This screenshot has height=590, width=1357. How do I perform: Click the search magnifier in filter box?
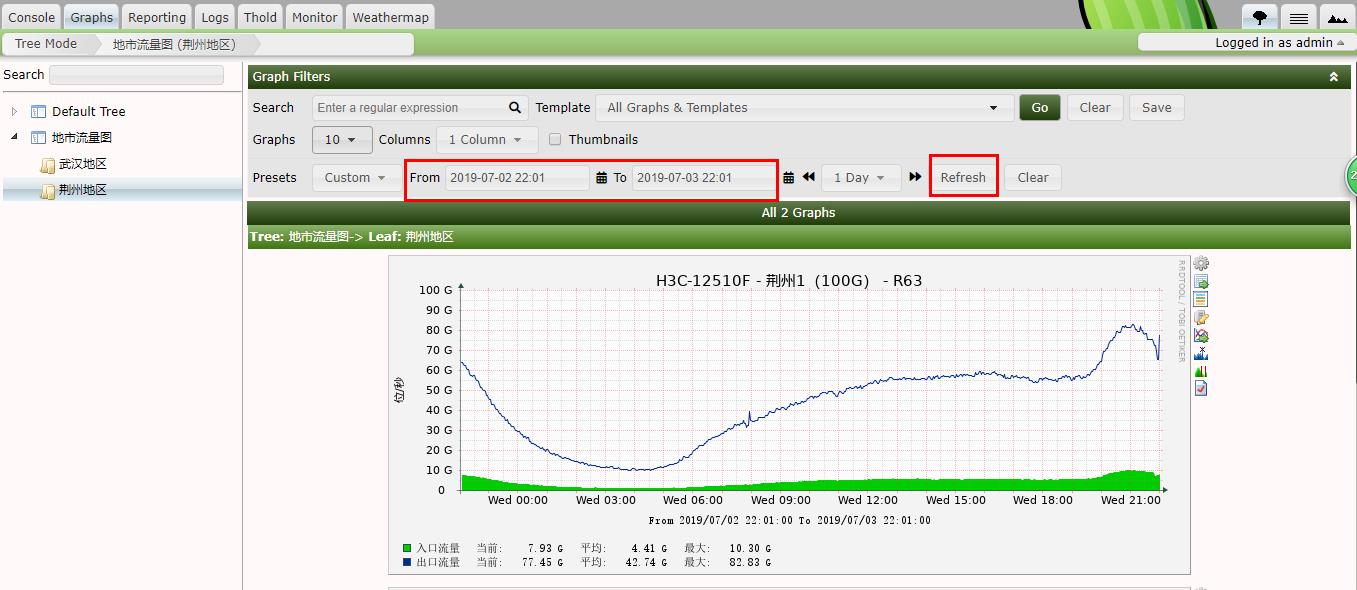point(515,108)
